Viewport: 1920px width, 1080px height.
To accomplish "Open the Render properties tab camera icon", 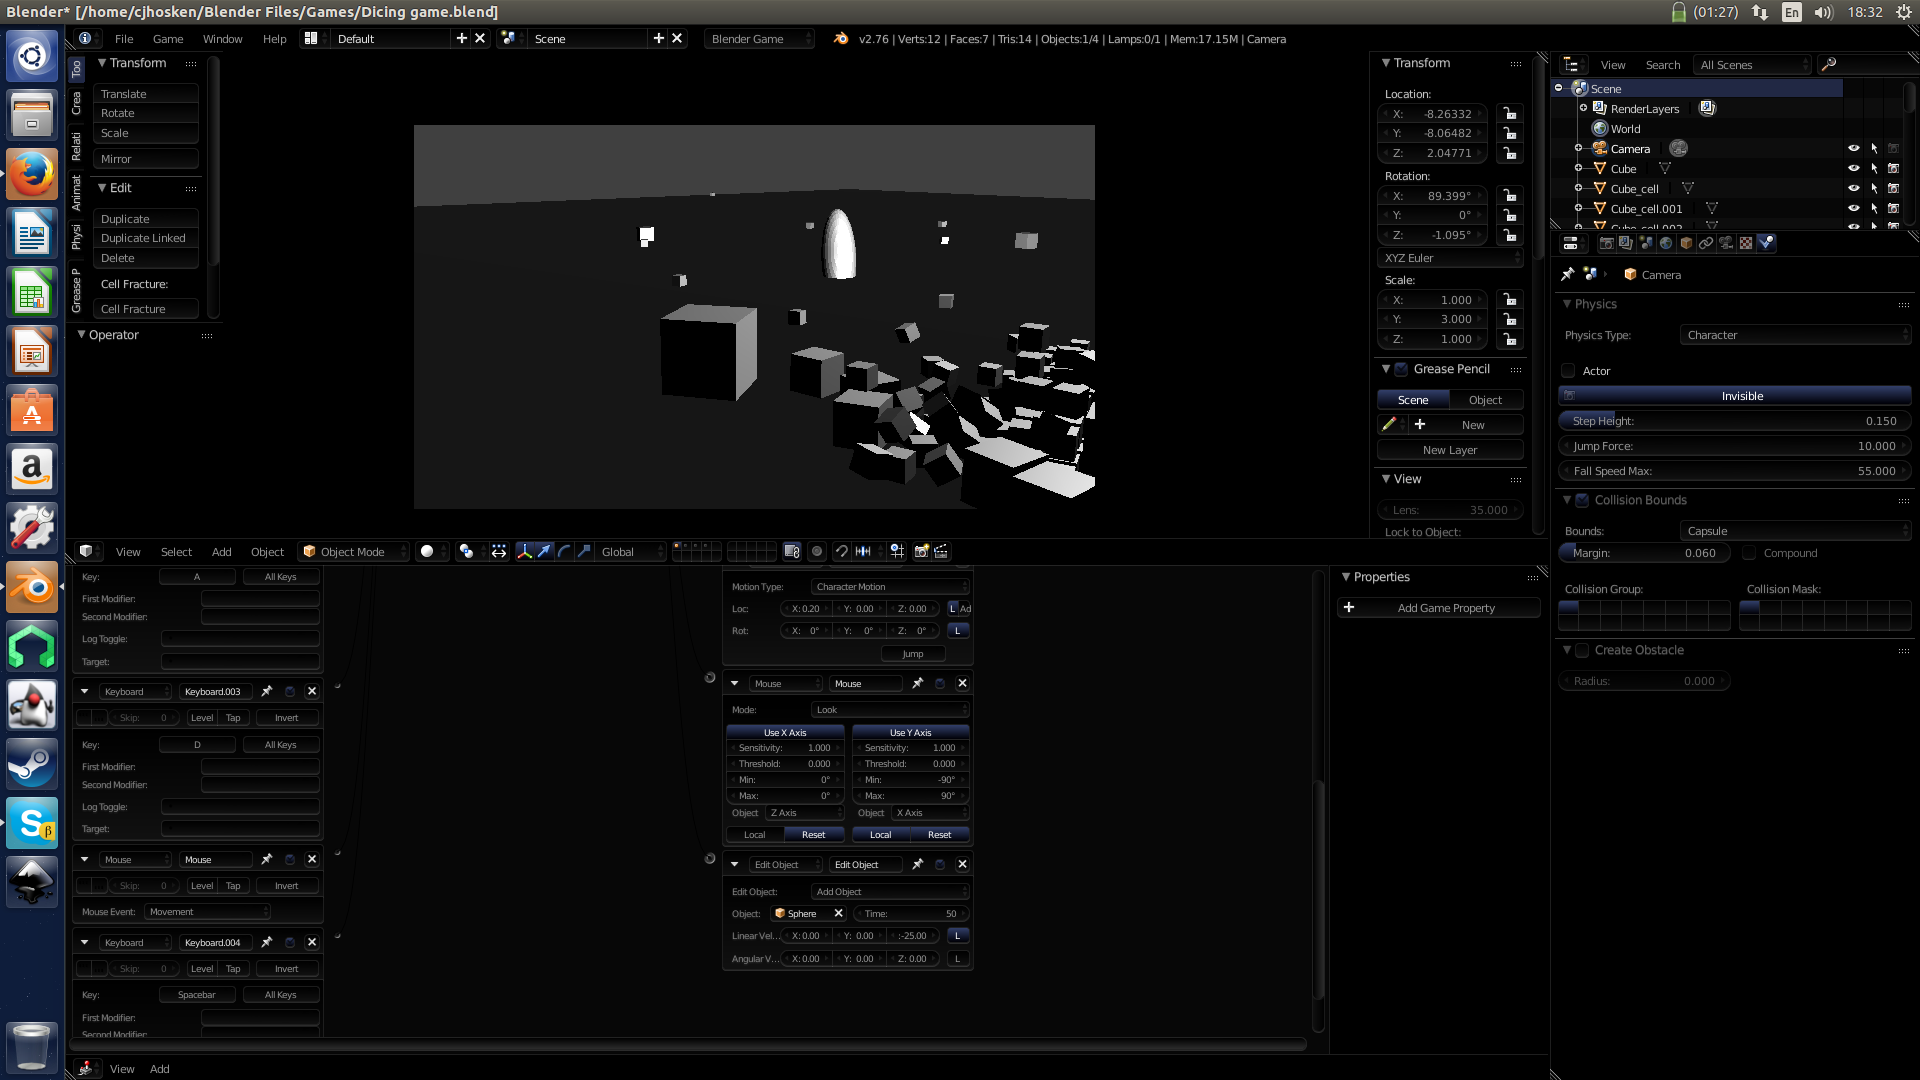I will pyautogui.click(x=1606, y=243).
